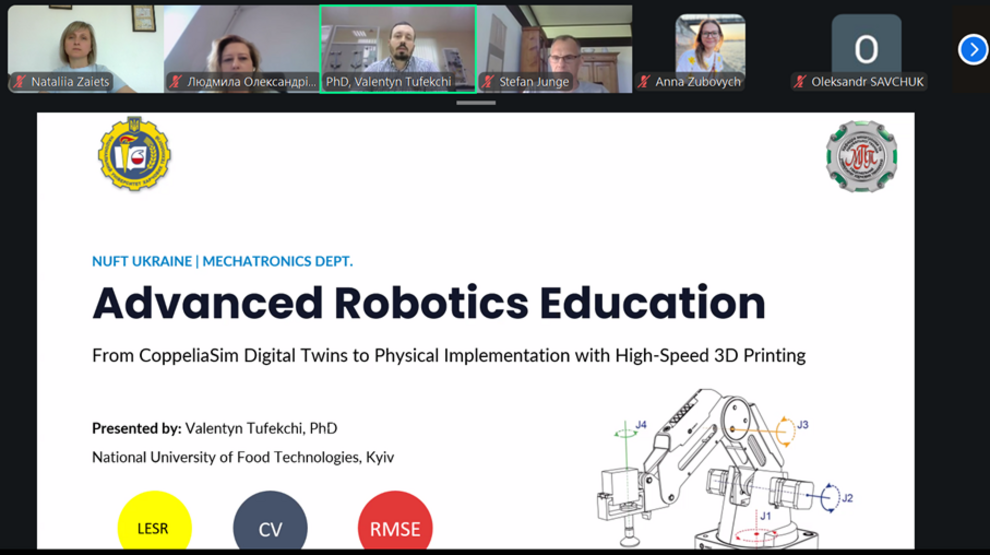Click the J2 joint label on robot diagram
Screen dimensions: 990x555
(x=847, y=498)
